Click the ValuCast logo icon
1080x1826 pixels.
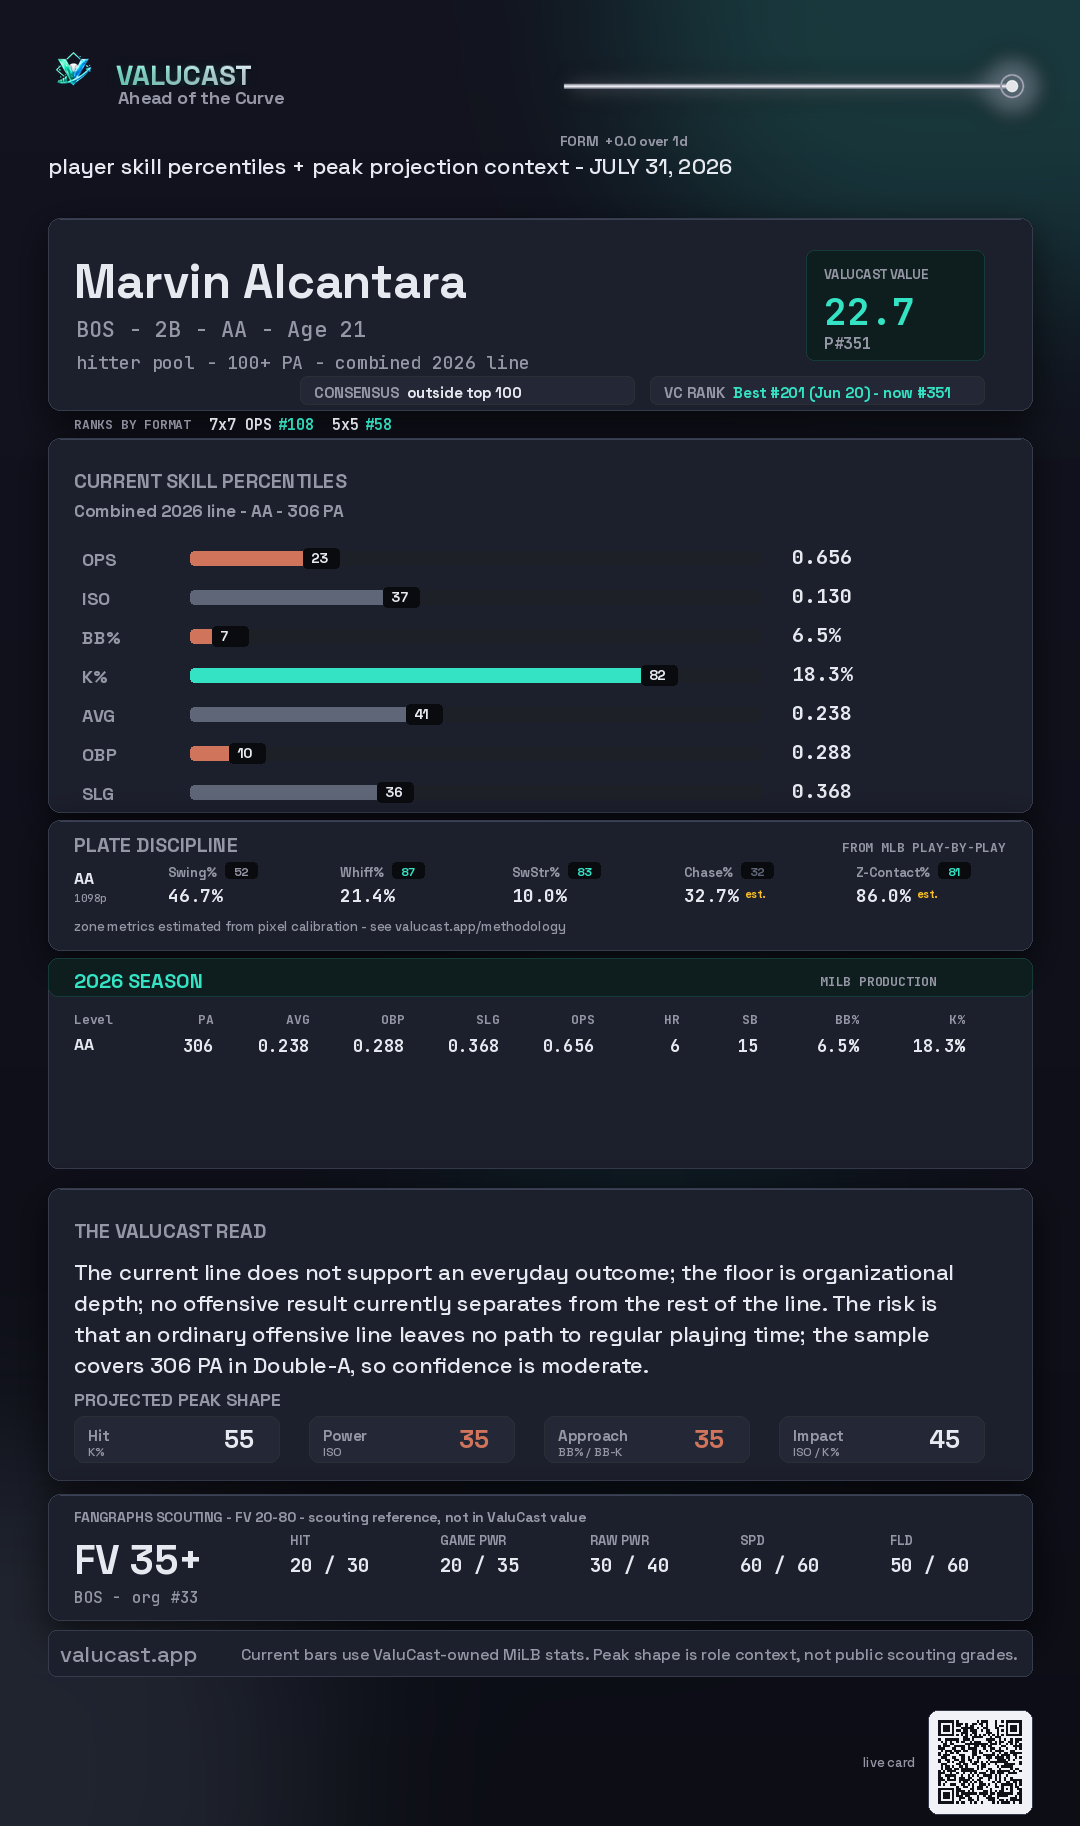73,70
